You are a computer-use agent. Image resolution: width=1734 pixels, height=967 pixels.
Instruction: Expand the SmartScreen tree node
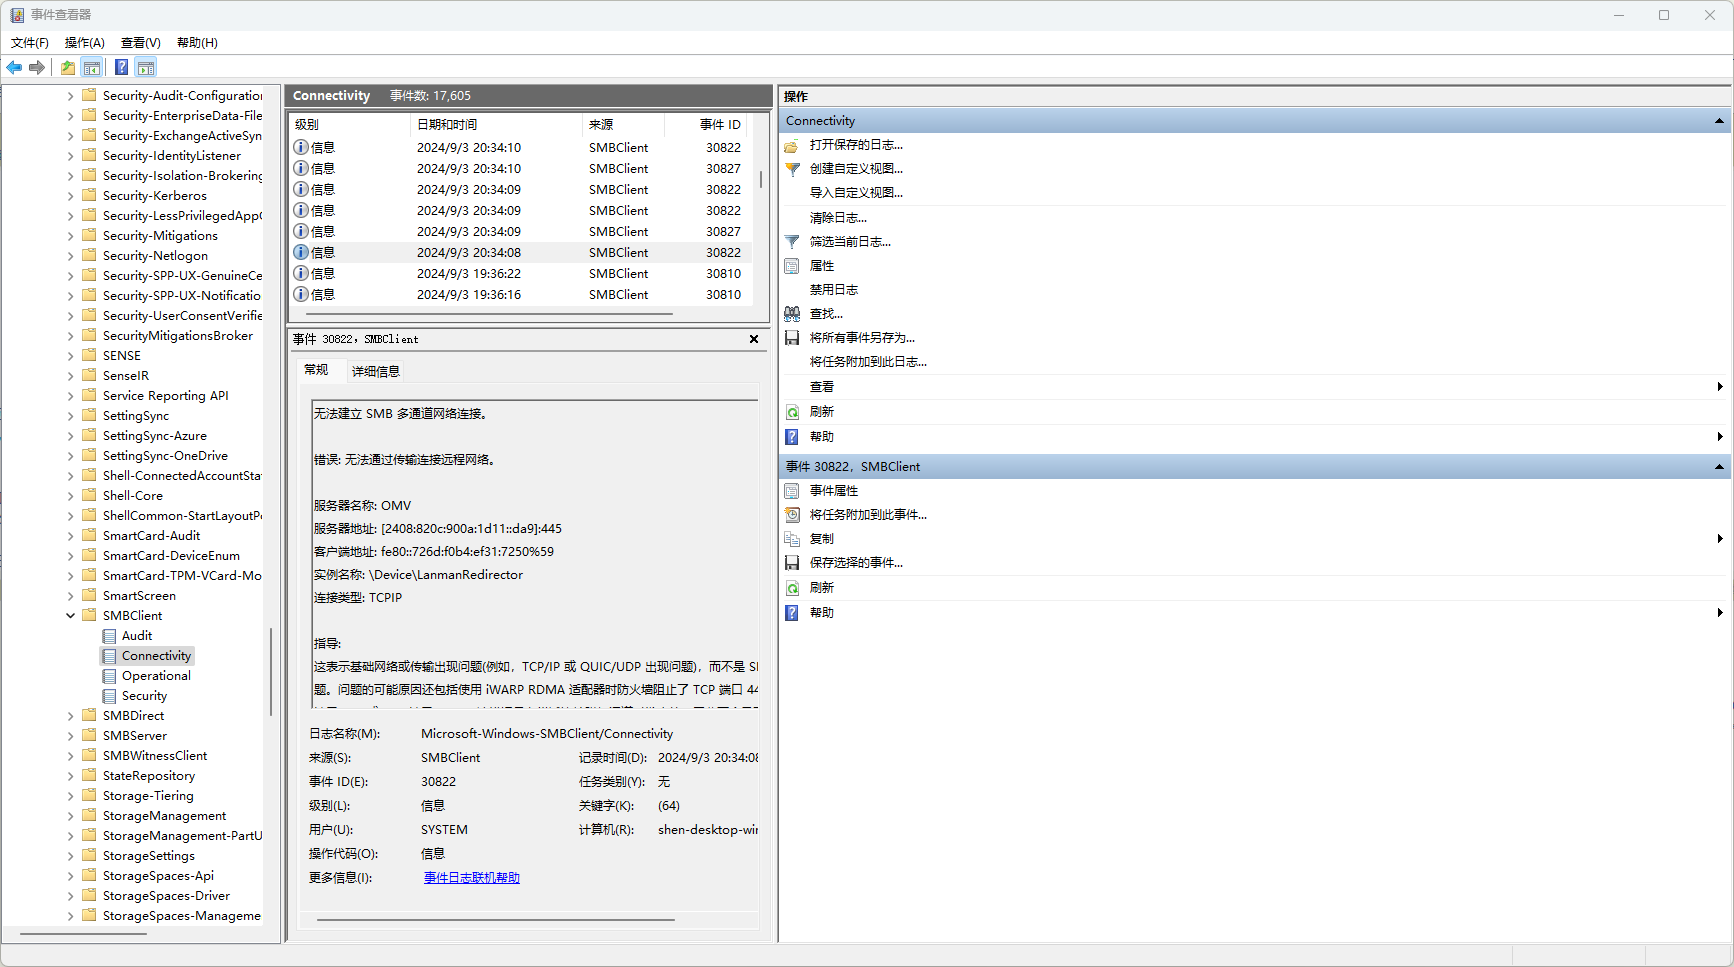point(70,596)
